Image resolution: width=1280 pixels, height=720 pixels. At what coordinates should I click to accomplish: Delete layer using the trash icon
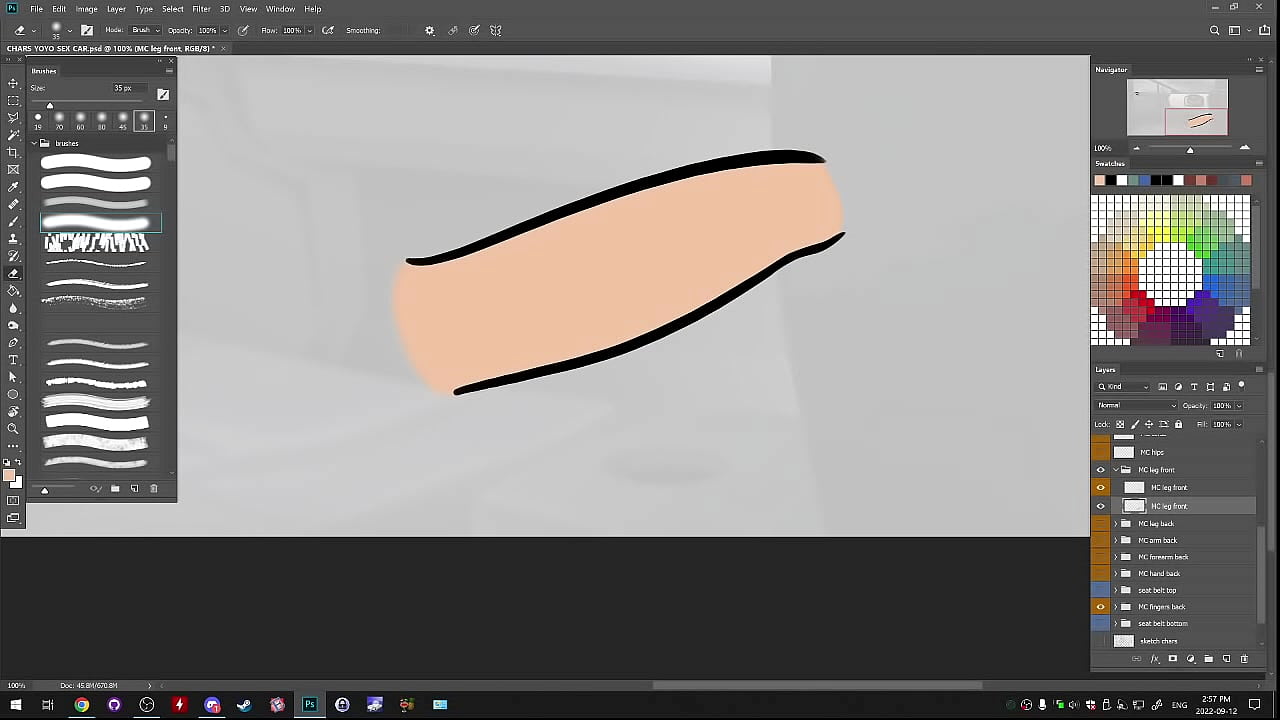coord(1244,659)
